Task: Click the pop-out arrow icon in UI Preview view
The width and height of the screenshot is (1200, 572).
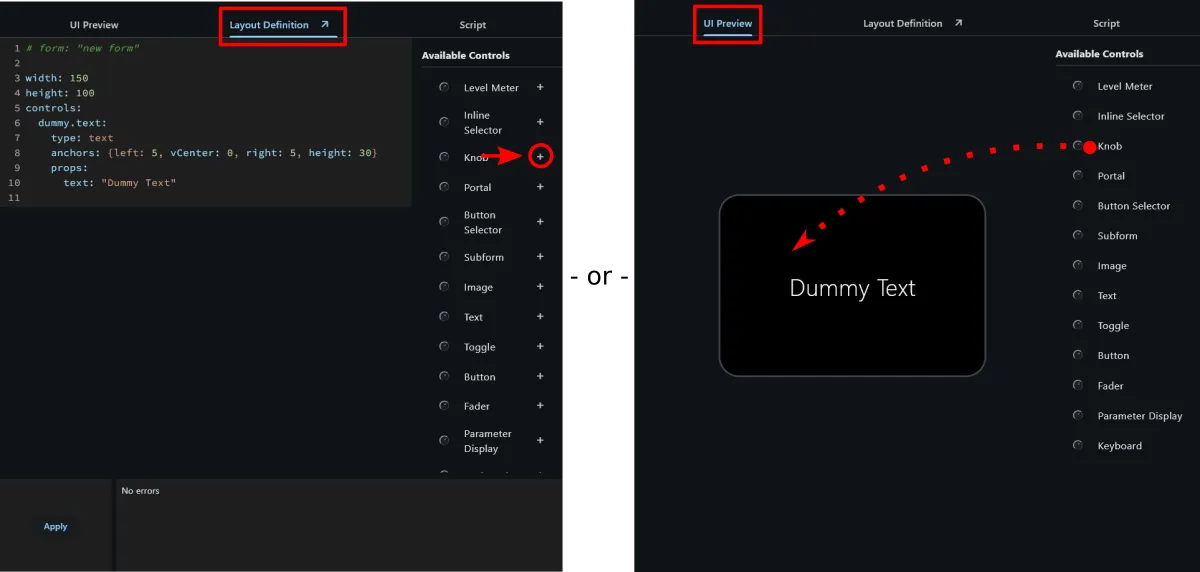Action: click(958, 23)
